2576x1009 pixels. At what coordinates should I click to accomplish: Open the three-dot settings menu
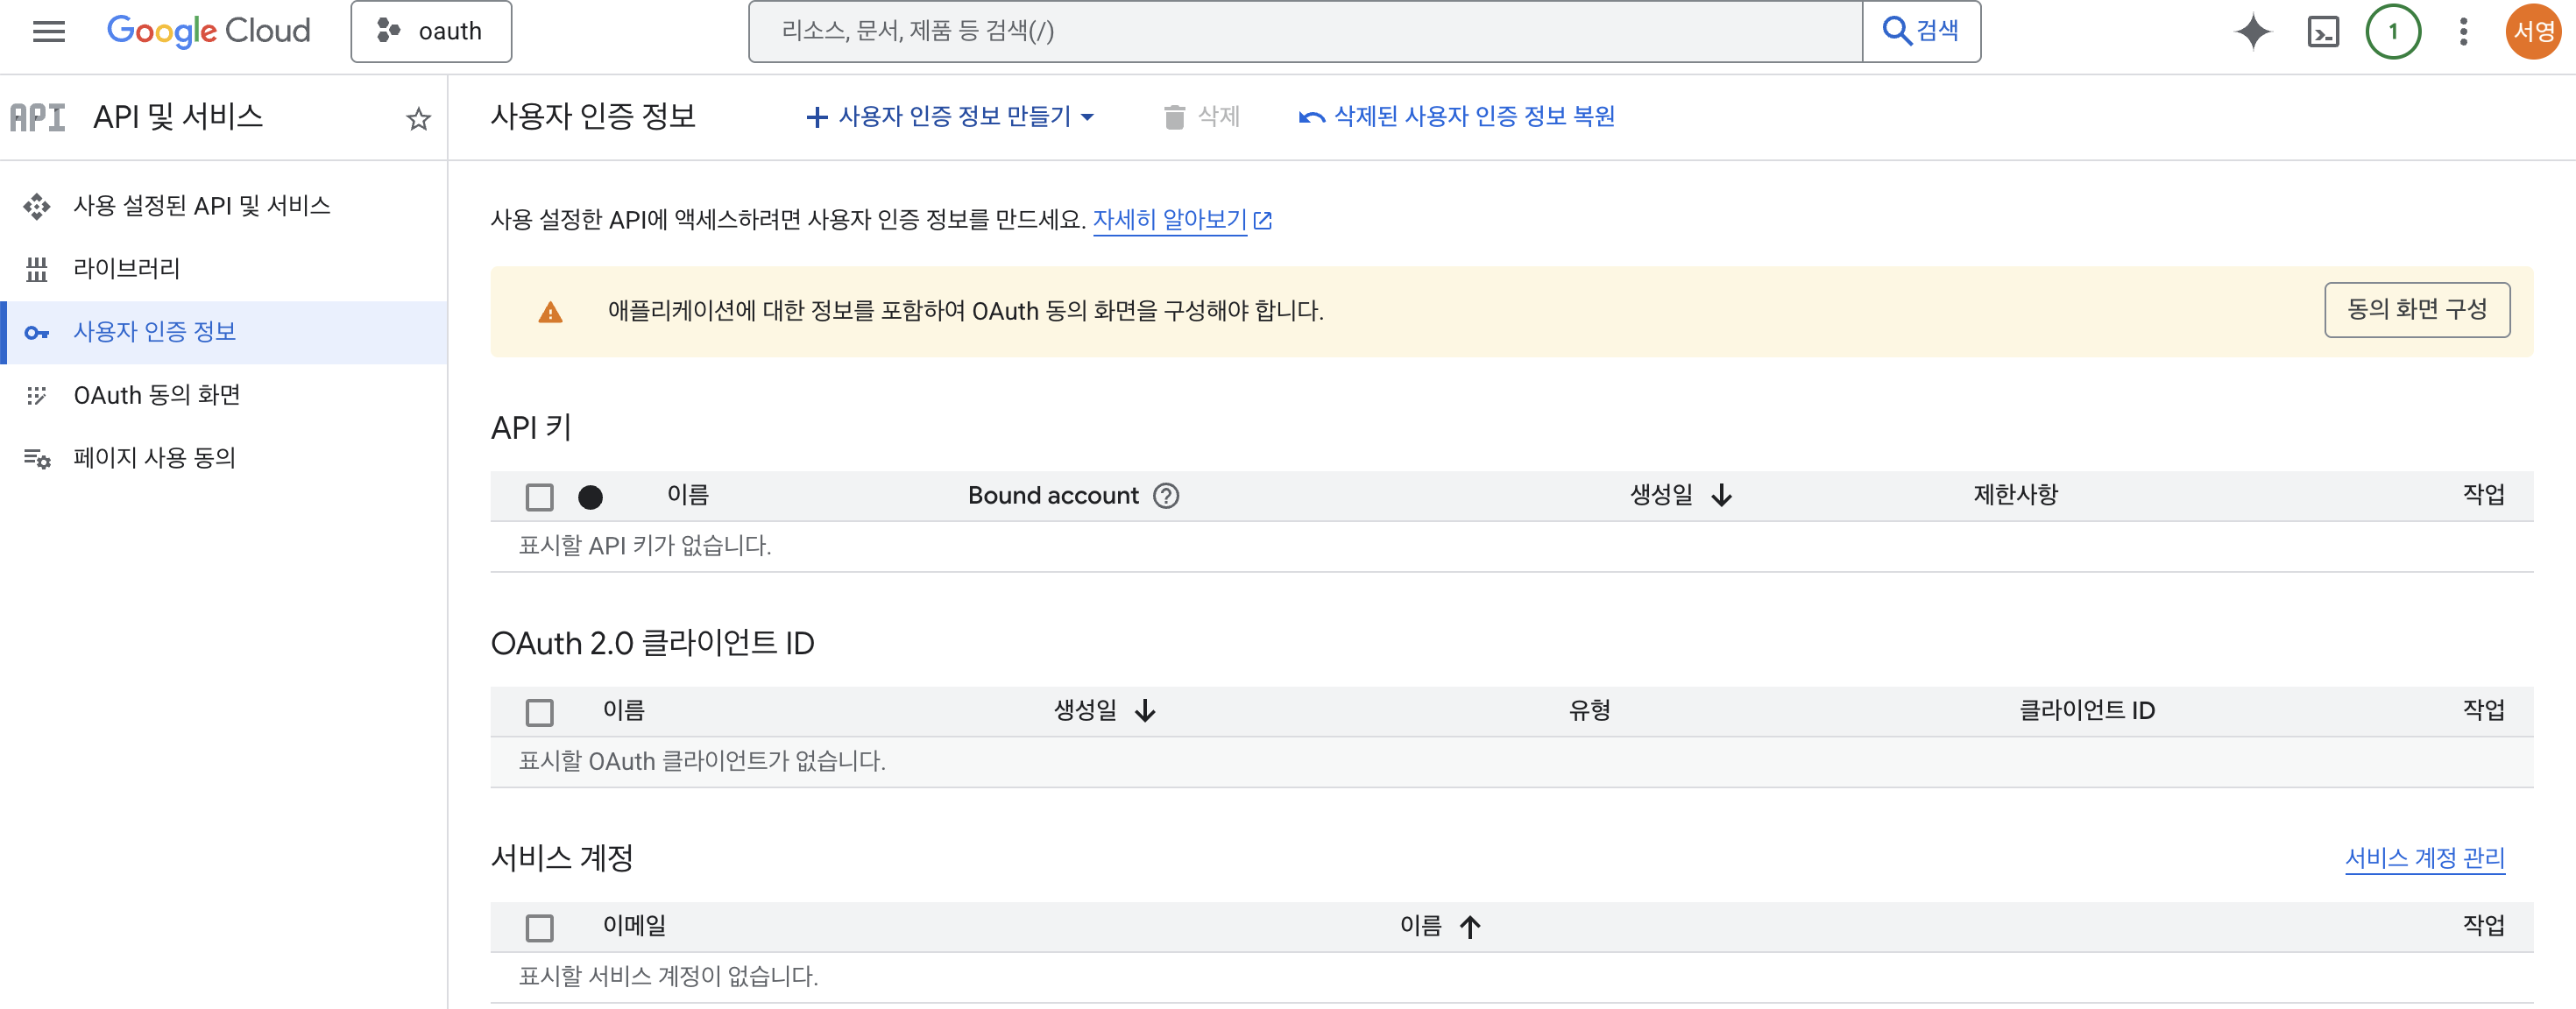pos(2463,32)
